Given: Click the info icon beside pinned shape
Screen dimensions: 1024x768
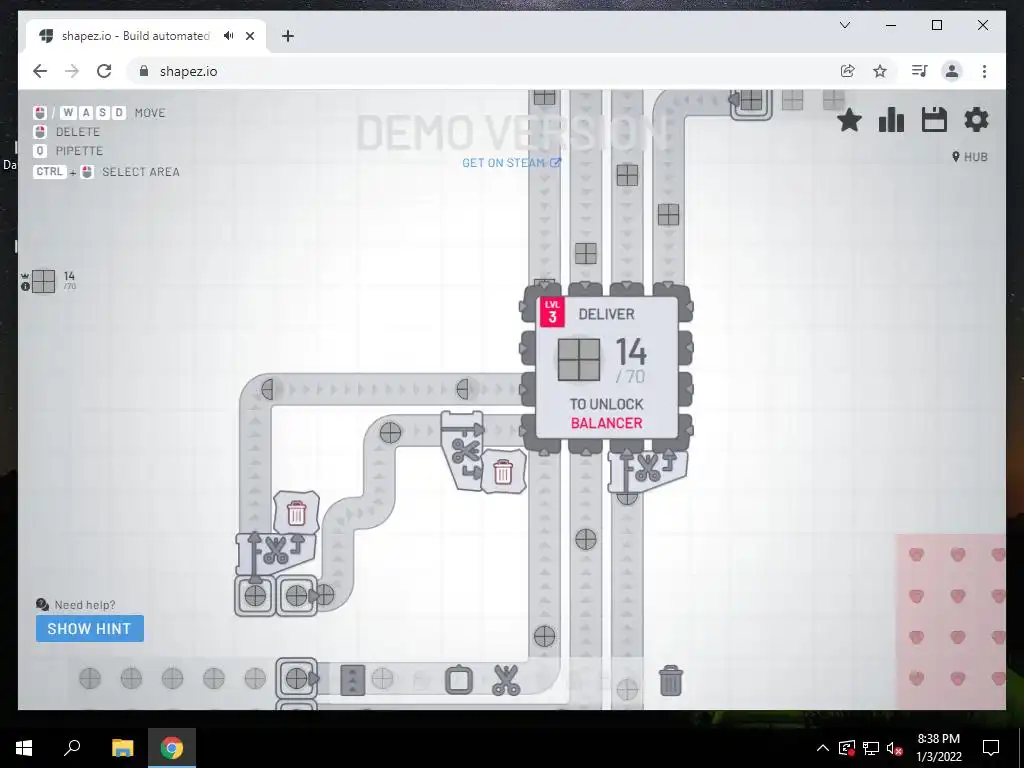Looking at the screenshot, I should tap(25, 287).
